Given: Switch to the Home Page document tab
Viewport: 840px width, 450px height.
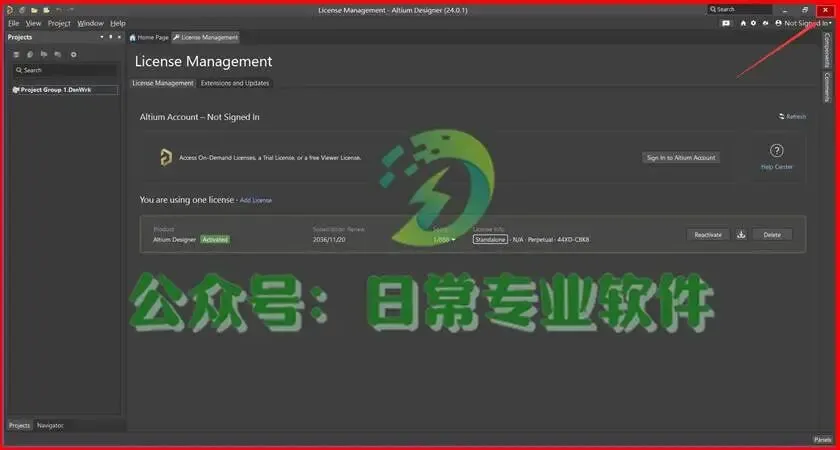Looking at the screenshot, I should [149, 38].
